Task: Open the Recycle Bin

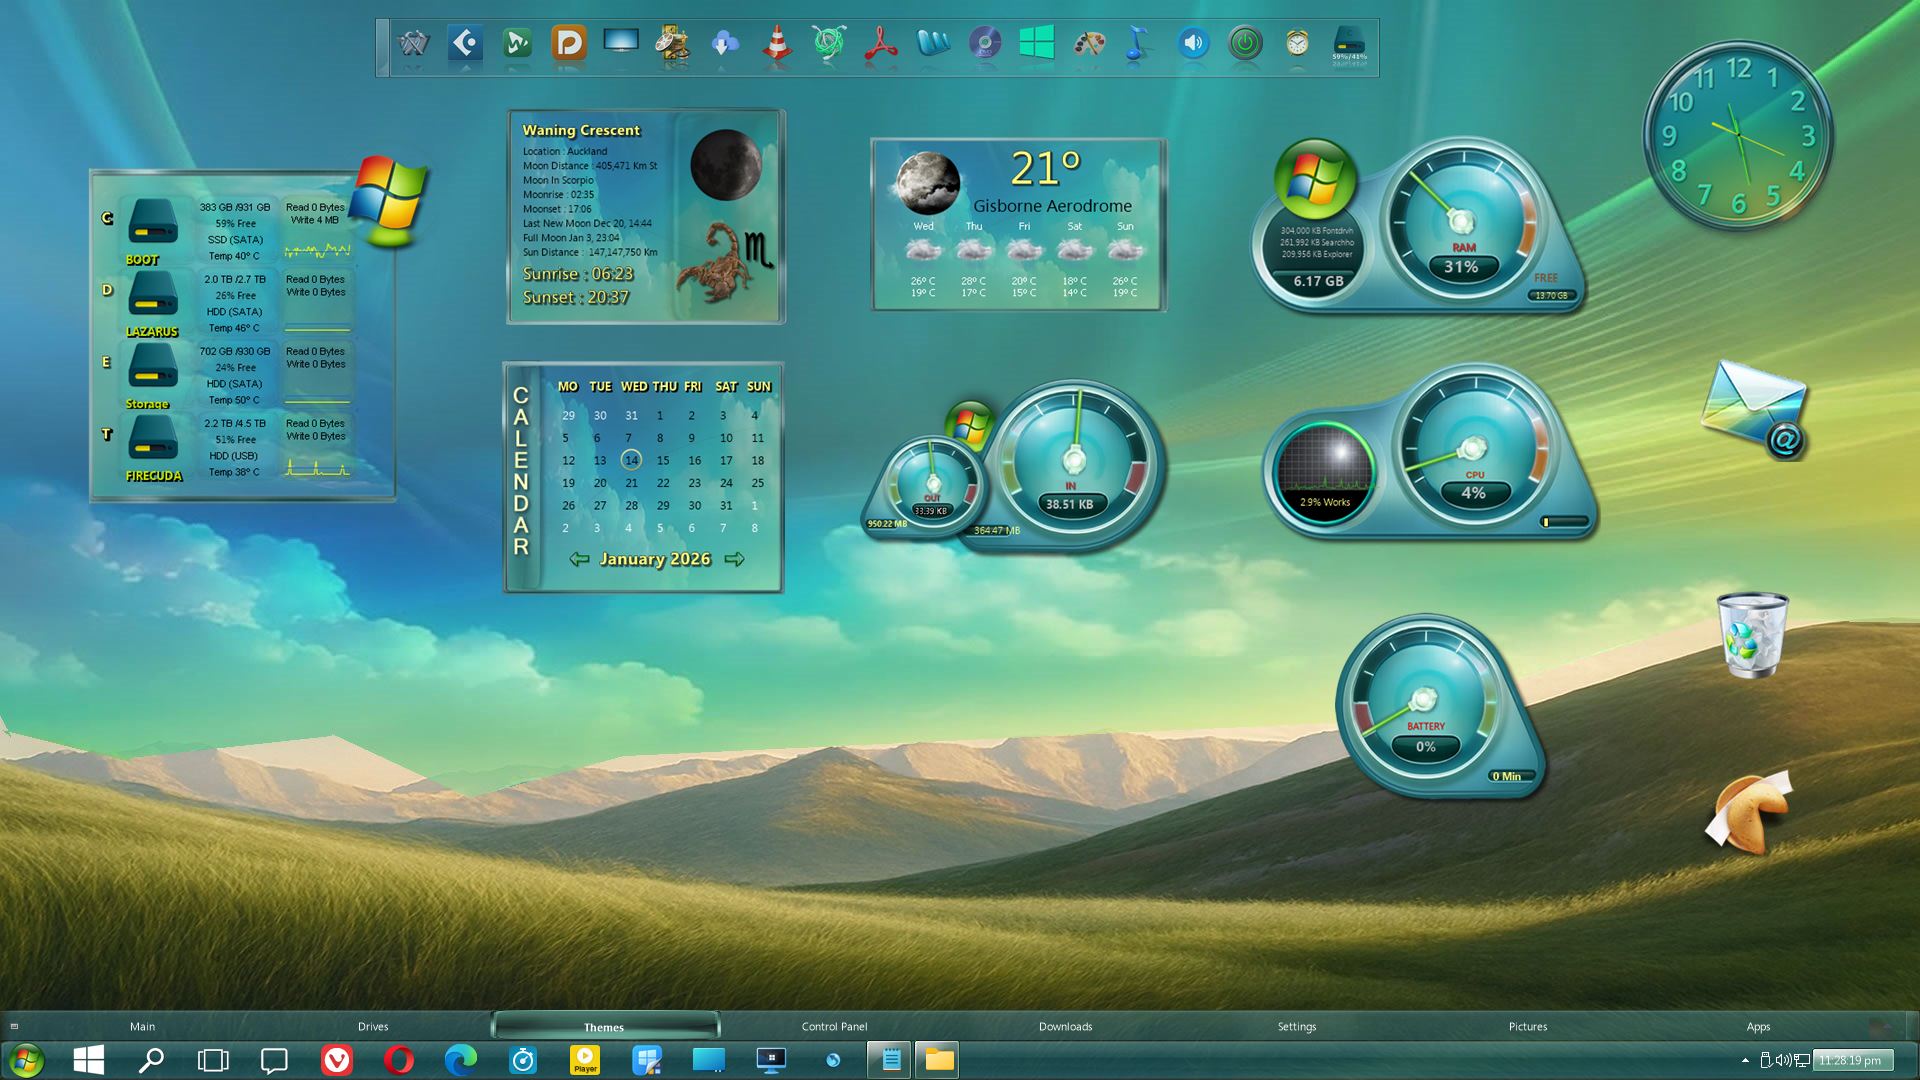Action: 1752,636
